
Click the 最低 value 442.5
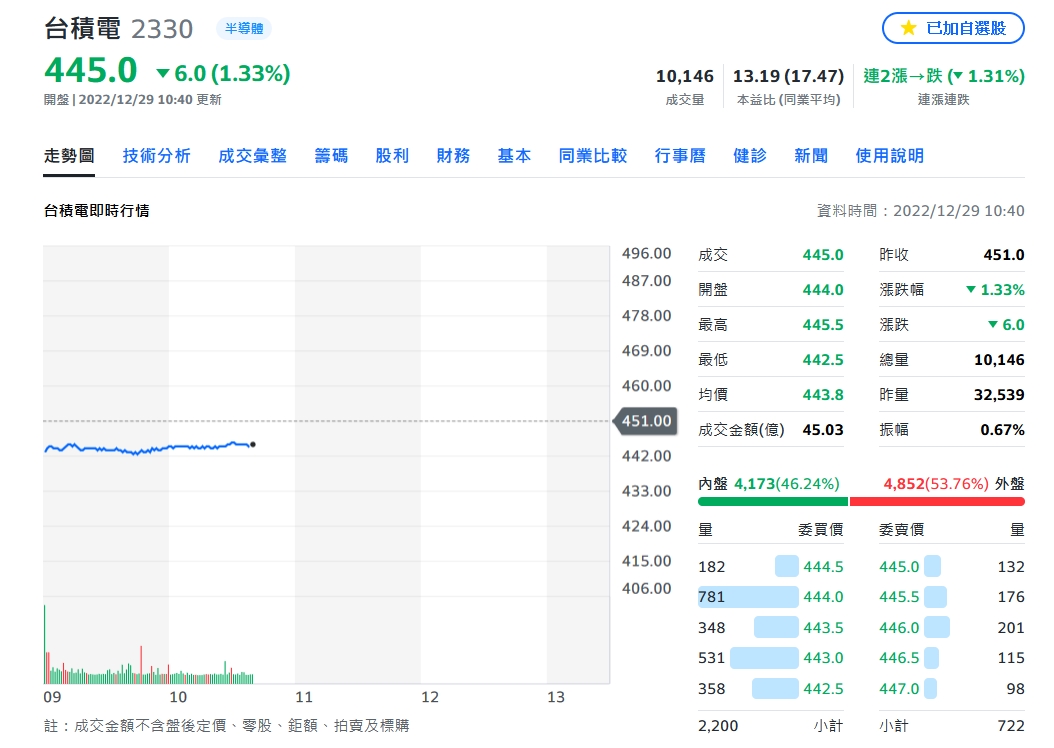[x=823, y=360]
